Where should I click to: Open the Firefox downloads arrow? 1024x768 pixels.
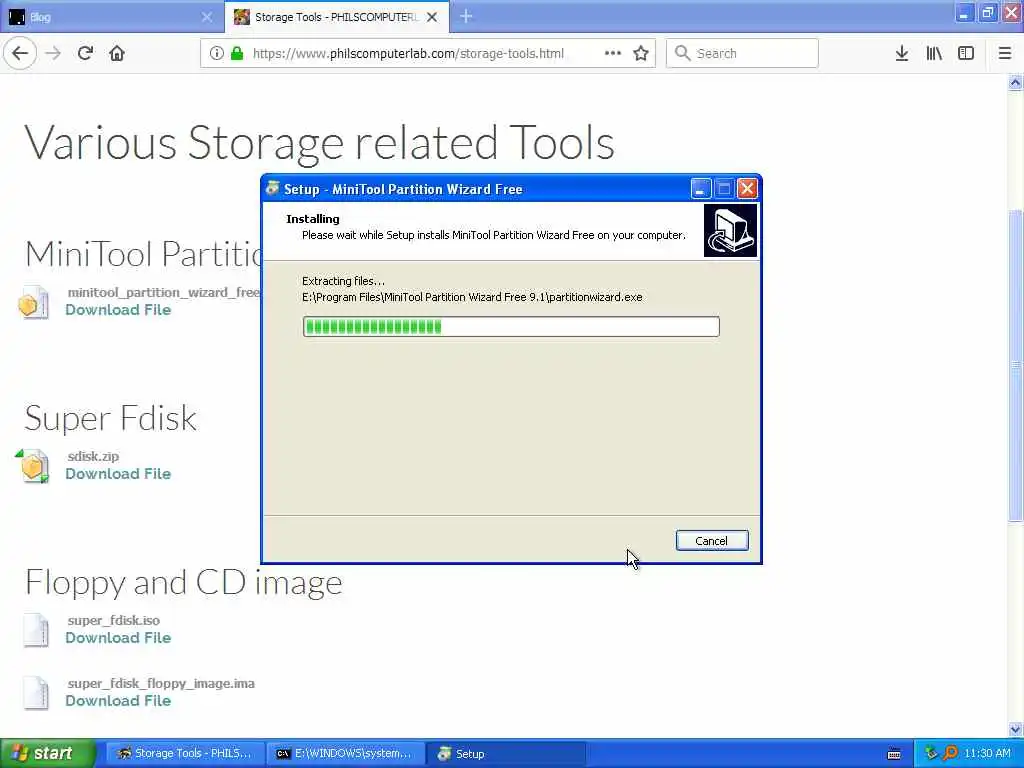point(902,53)
